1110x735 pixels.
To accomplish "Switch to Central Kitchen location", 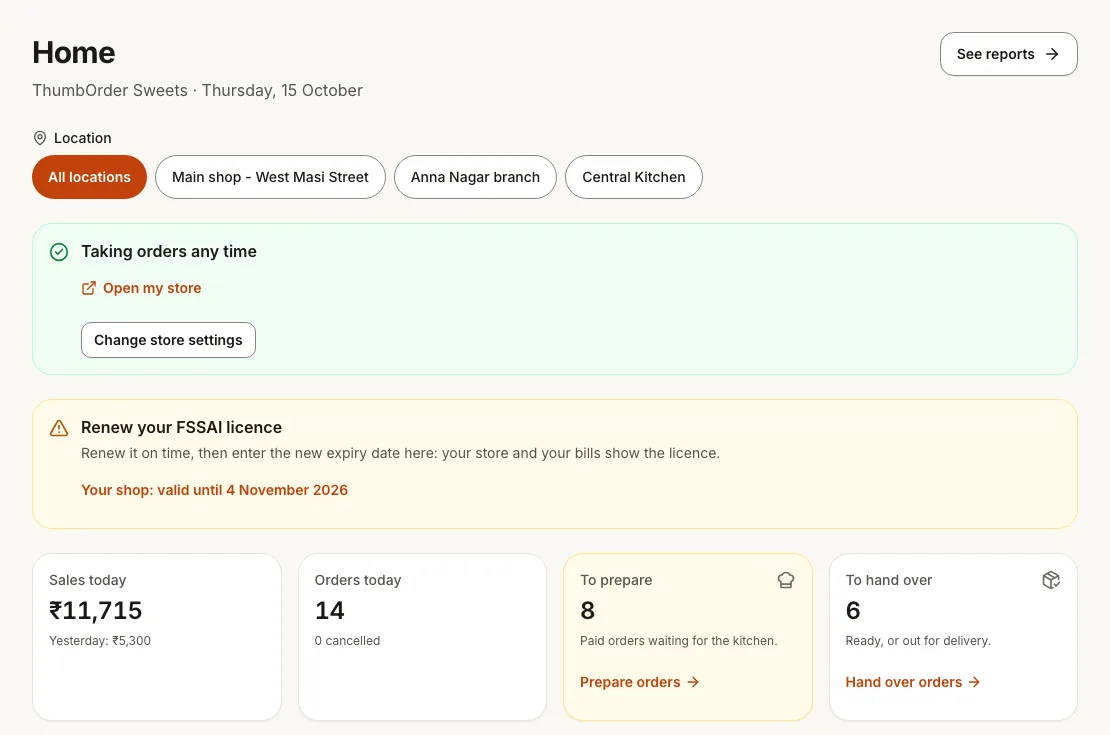I will 634,177.
